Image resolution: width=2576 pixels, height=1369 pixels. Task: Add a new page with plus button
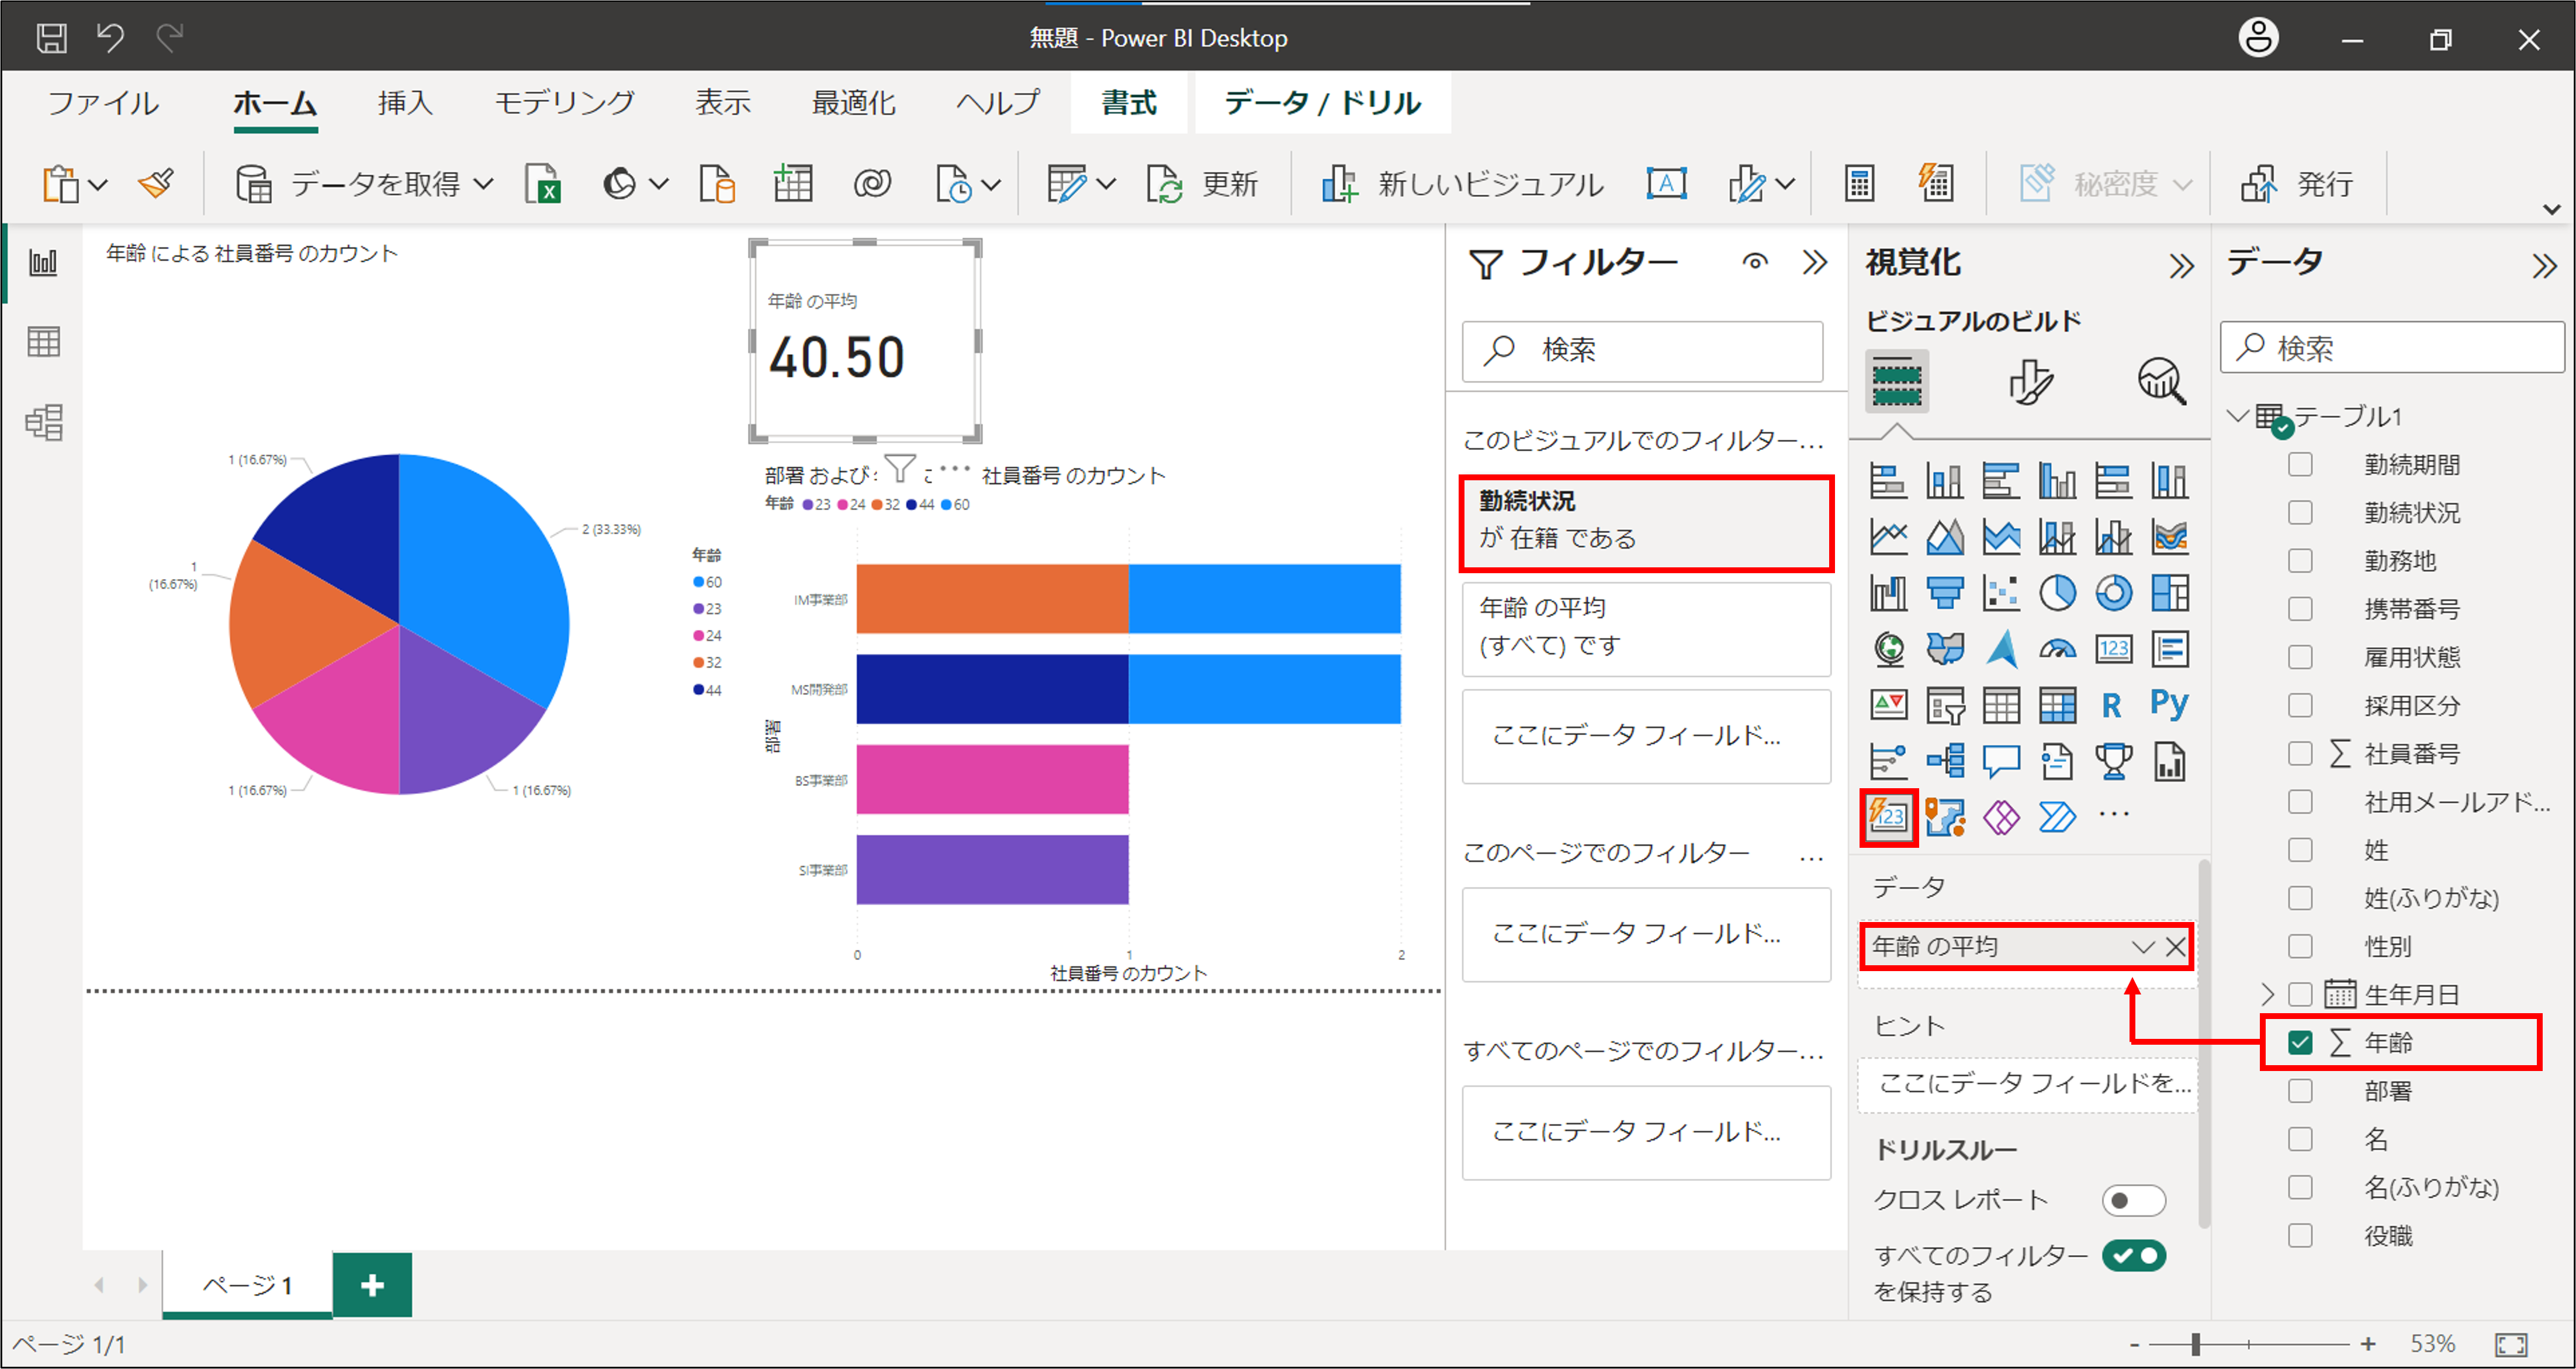tap(372, 1285)
